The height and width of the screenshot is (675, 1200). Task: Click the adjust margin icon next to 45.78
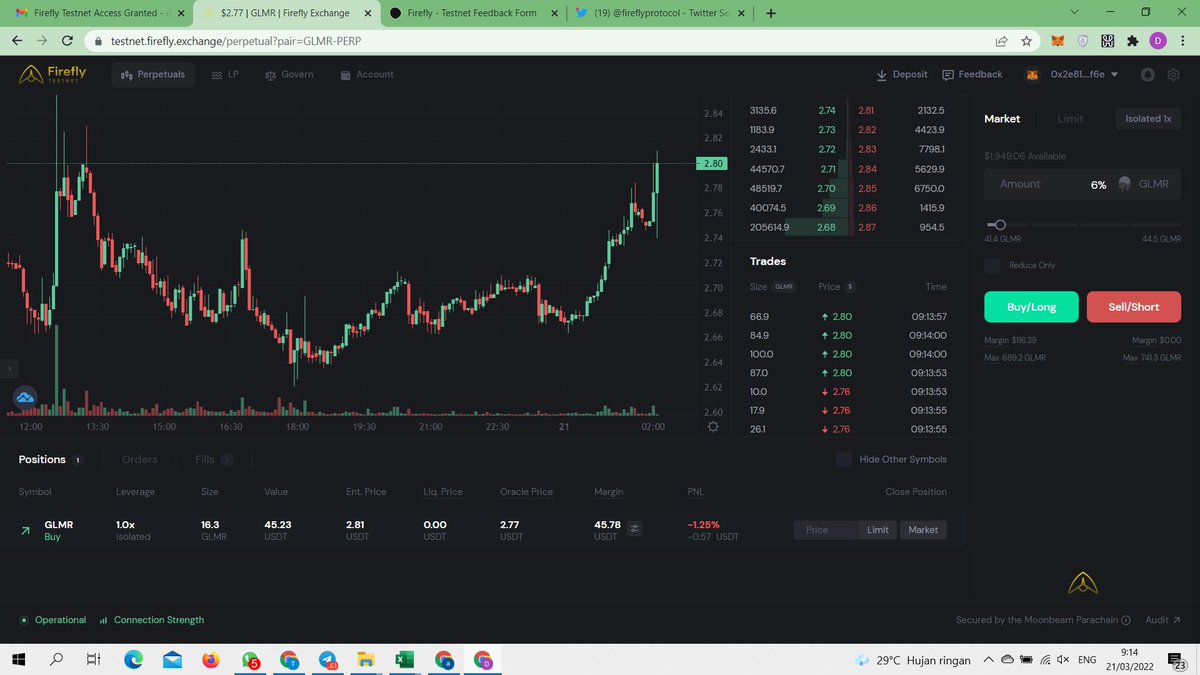click(x=635, y=529)
